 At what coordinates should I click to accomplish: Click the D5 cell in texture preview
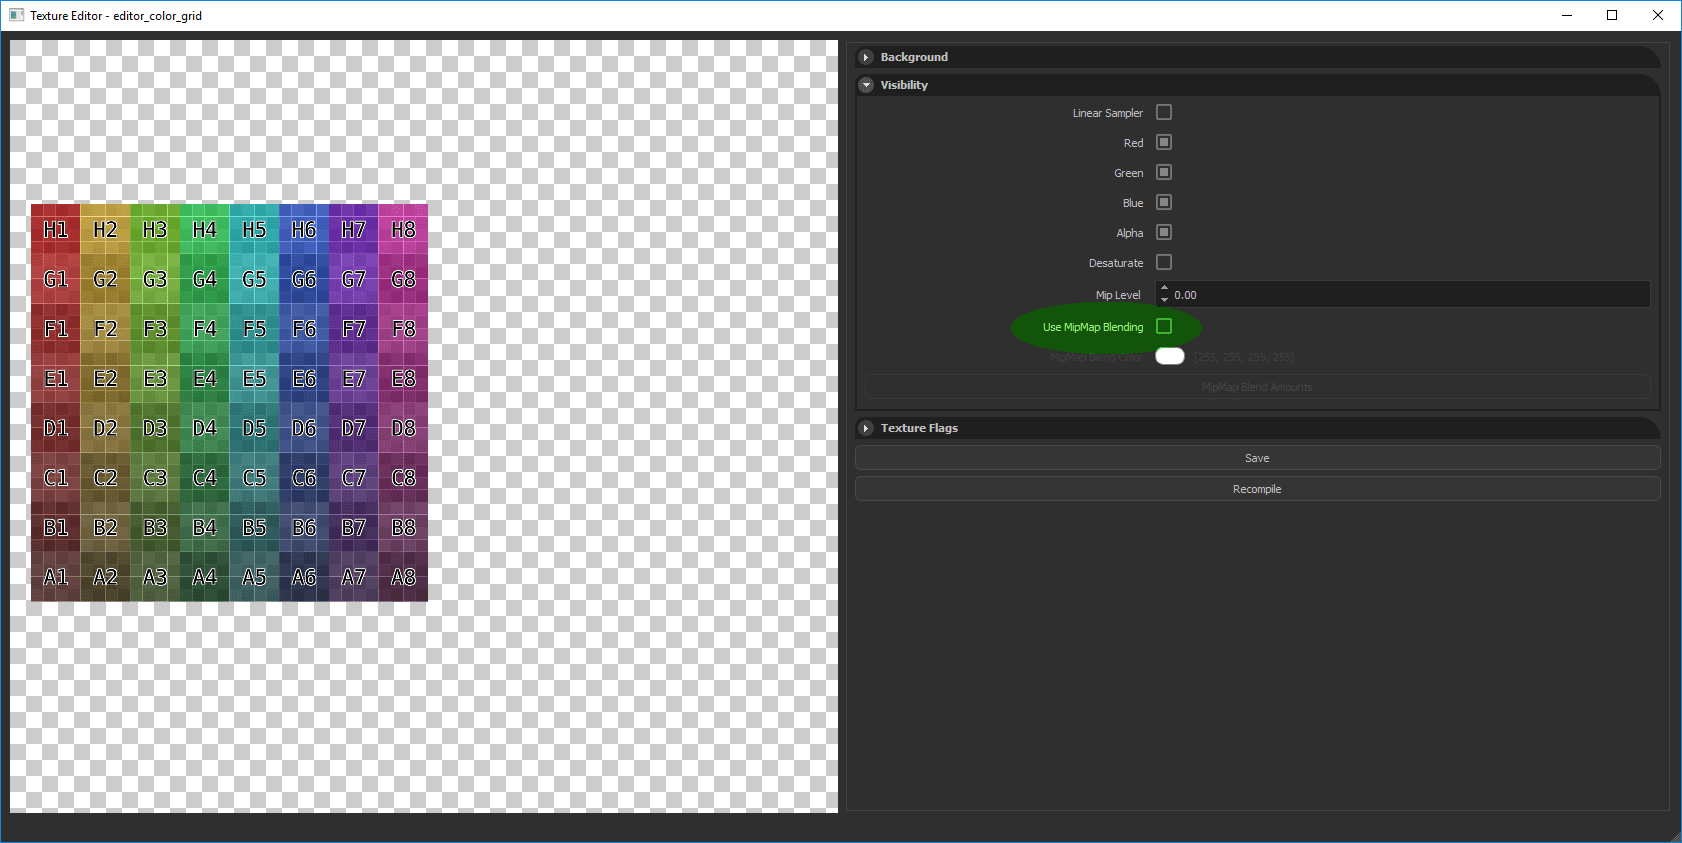click(x=254, y=428)
